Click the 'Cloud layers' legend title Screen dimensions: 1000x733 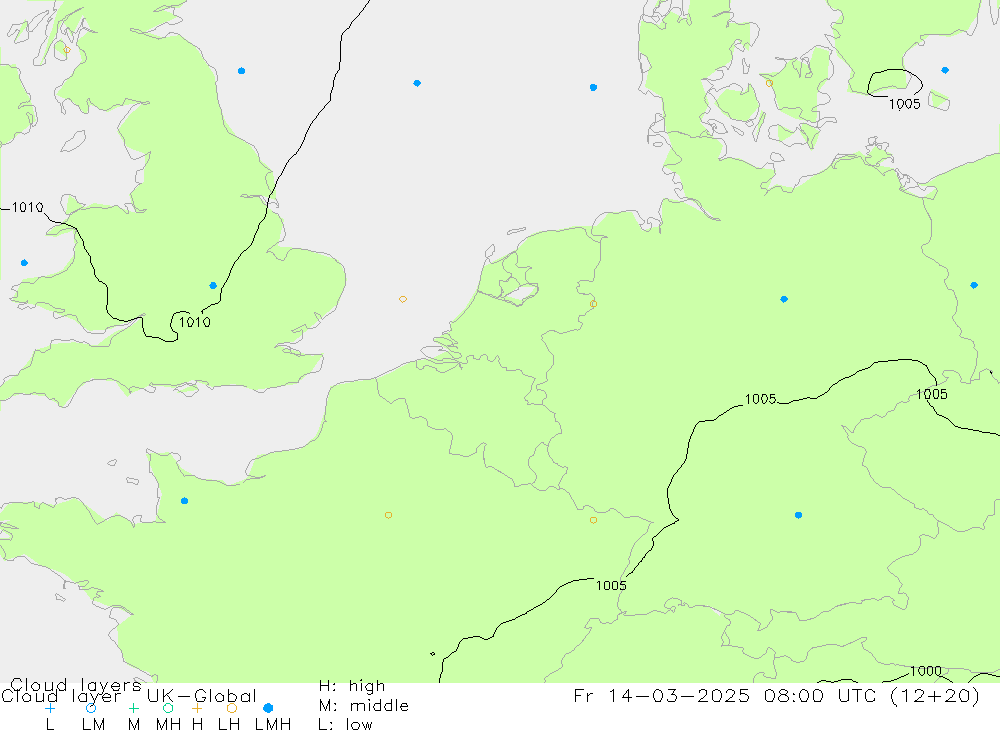tap(76, 686)
